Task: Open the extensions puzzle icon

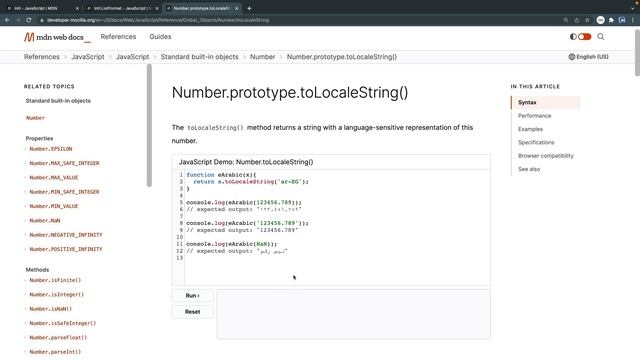Action: pos(611,20)
